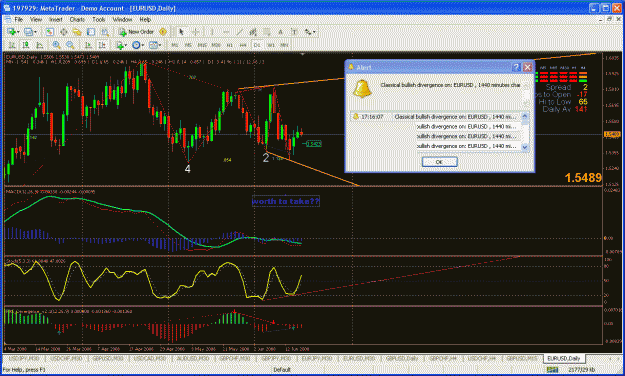
Task: Select the M5 timeframe button
Action: [188, 45]
